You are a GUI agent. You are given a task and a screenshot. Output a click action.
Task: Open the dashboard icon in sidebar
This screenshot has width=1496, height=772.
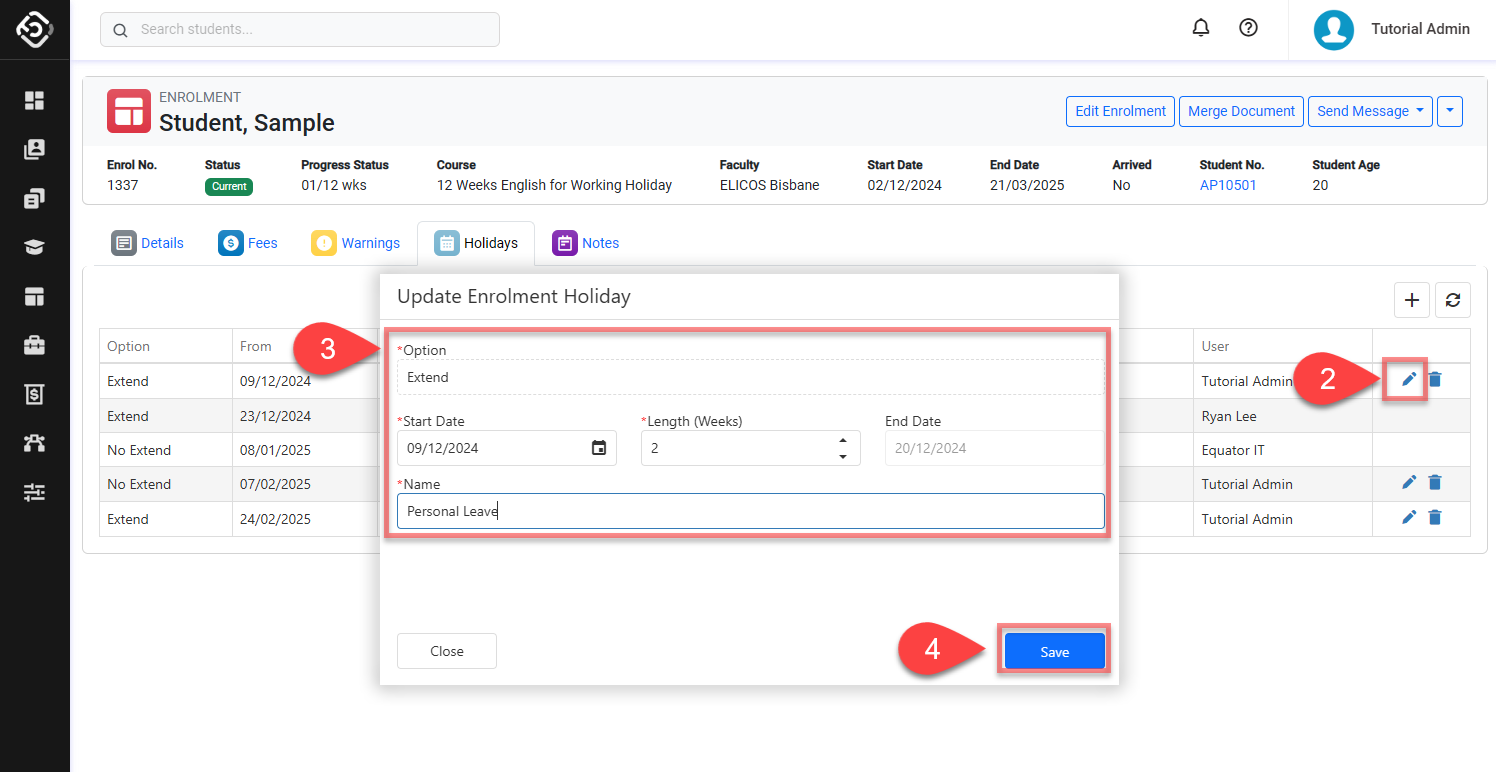35,100
